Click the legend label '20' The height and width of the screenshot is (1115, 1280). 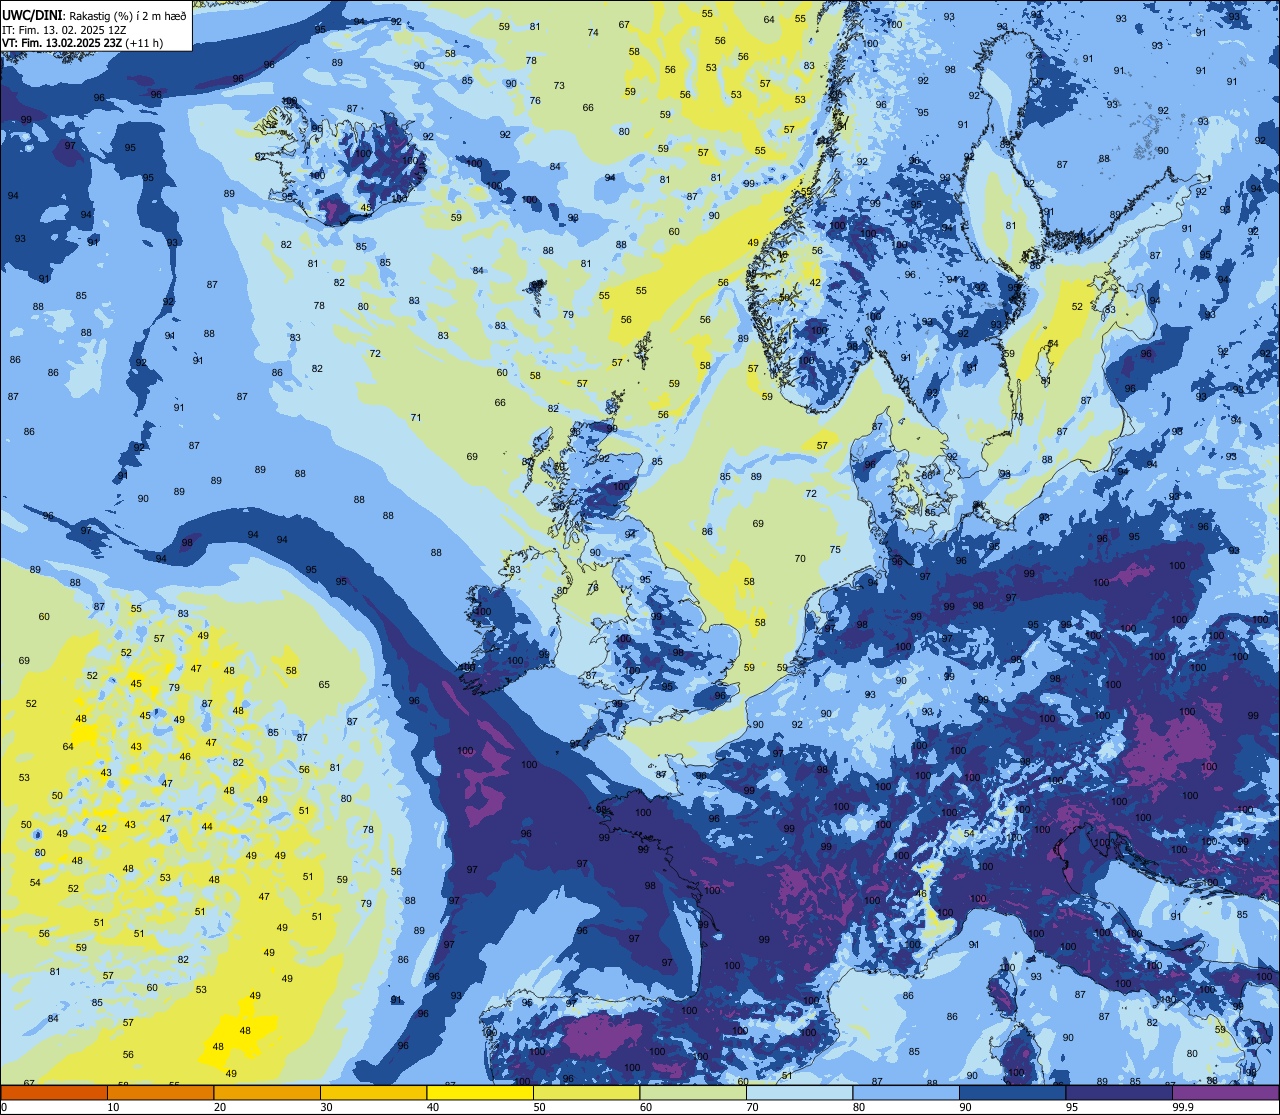pyautogui.click(x=220, y=1107)
